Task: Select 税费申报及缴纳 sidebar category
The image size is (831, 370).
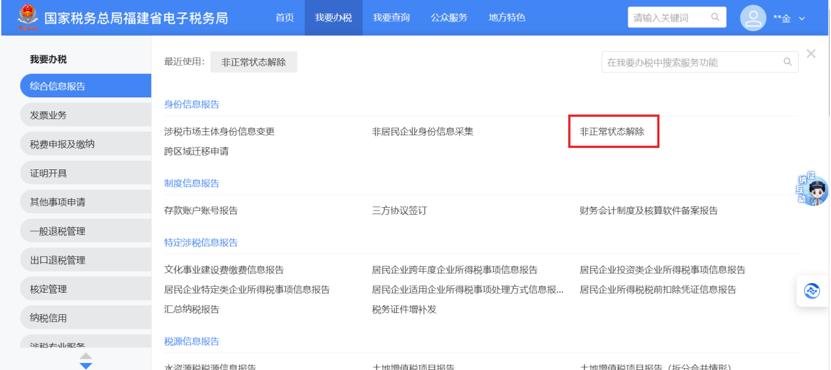Action: point(85,144)
